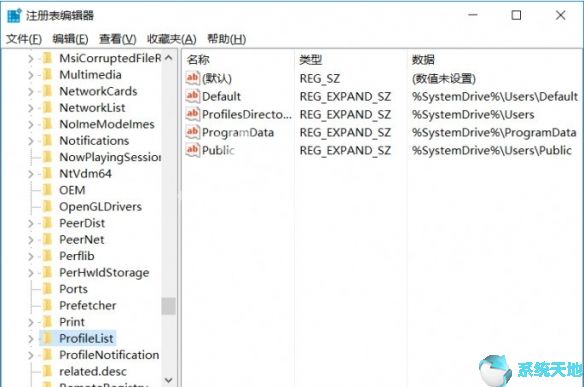Click the Public string value icon
Screen dimensions: 584x387
point(193,150)
